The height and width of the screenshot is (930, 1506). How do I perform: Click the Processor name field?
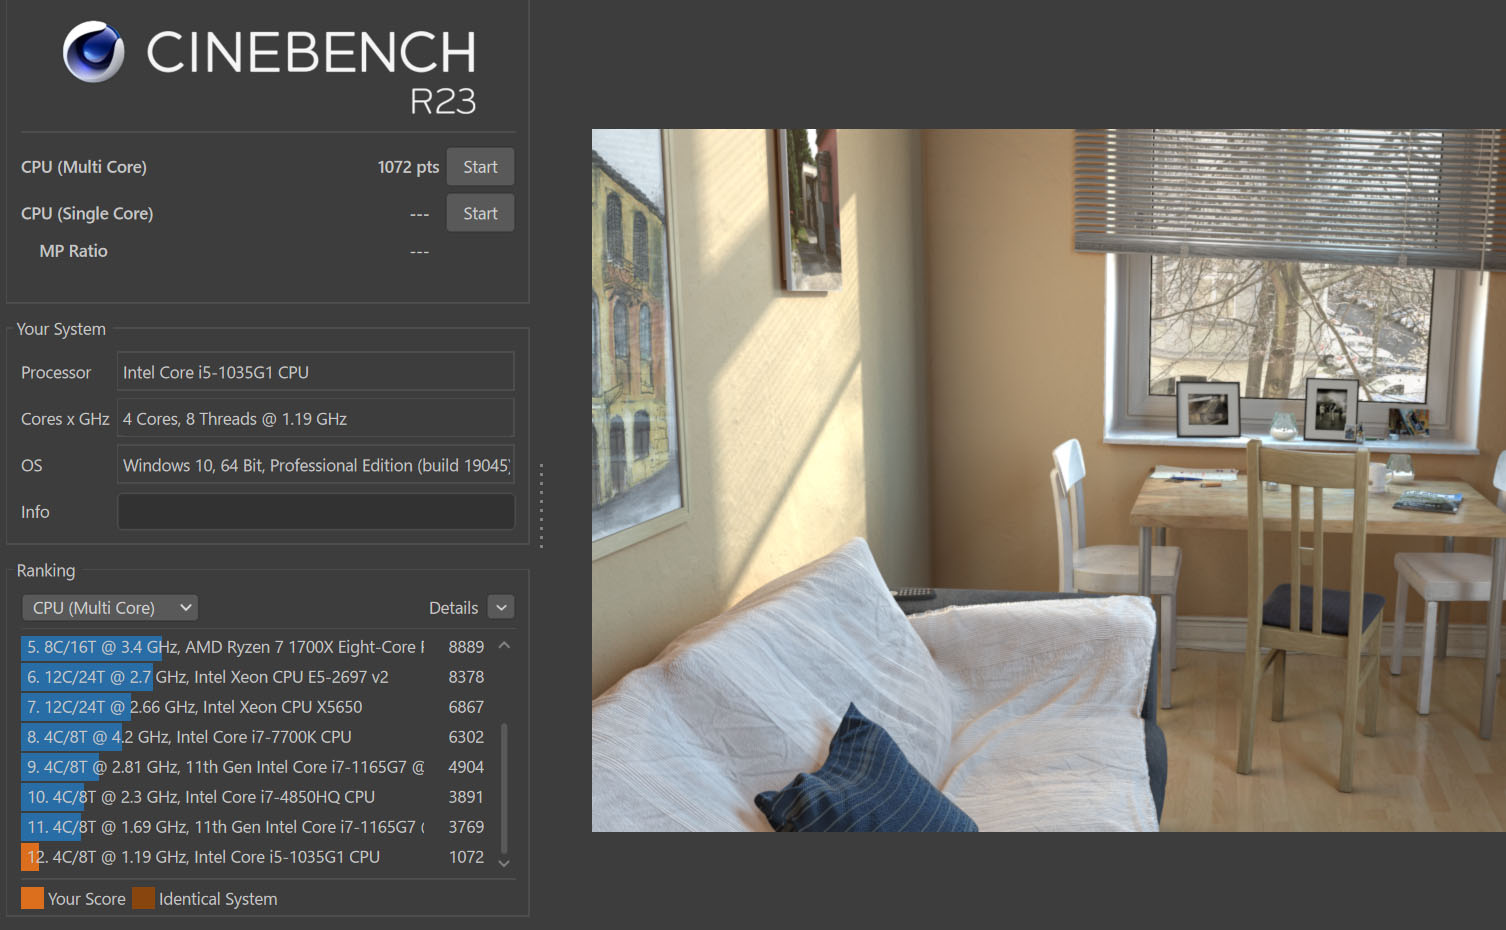[x=316, y=372]
